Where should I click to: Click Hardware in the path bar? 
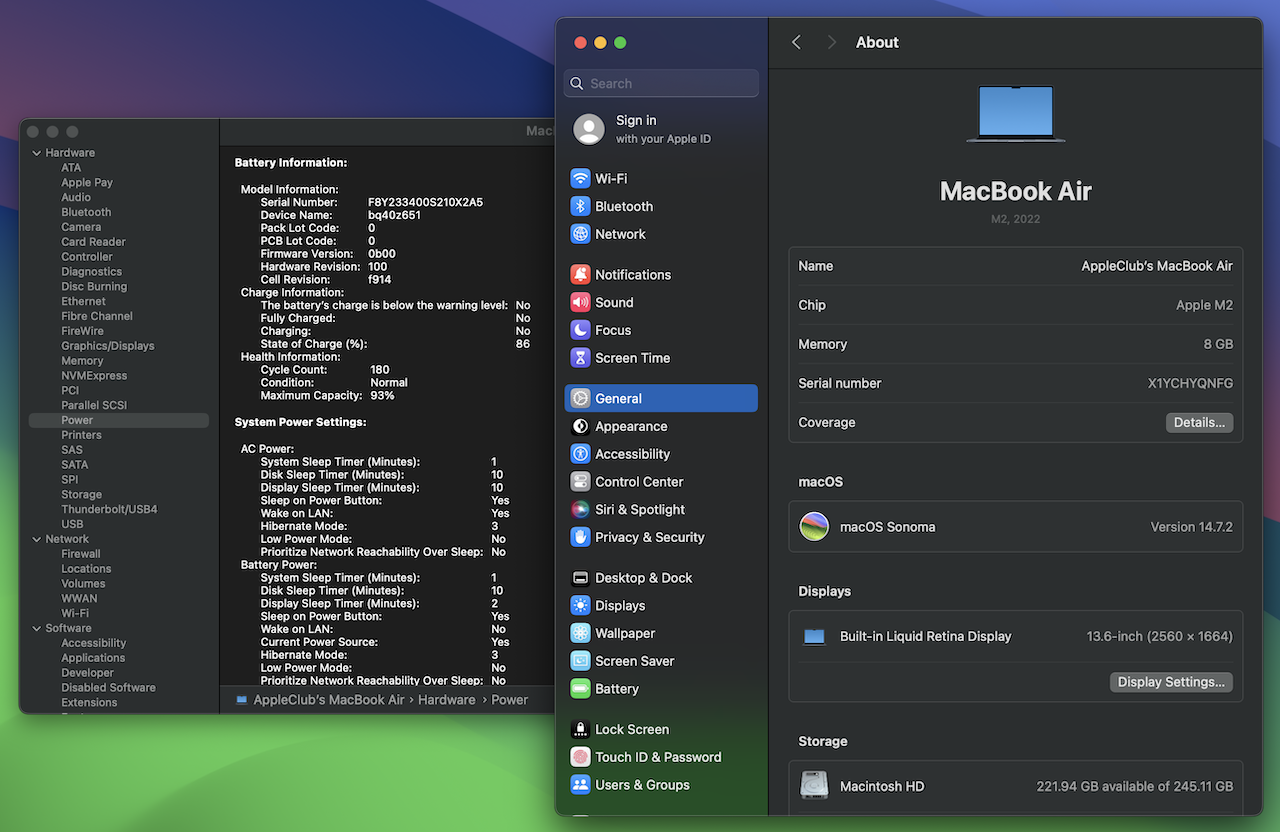[446, 700]
